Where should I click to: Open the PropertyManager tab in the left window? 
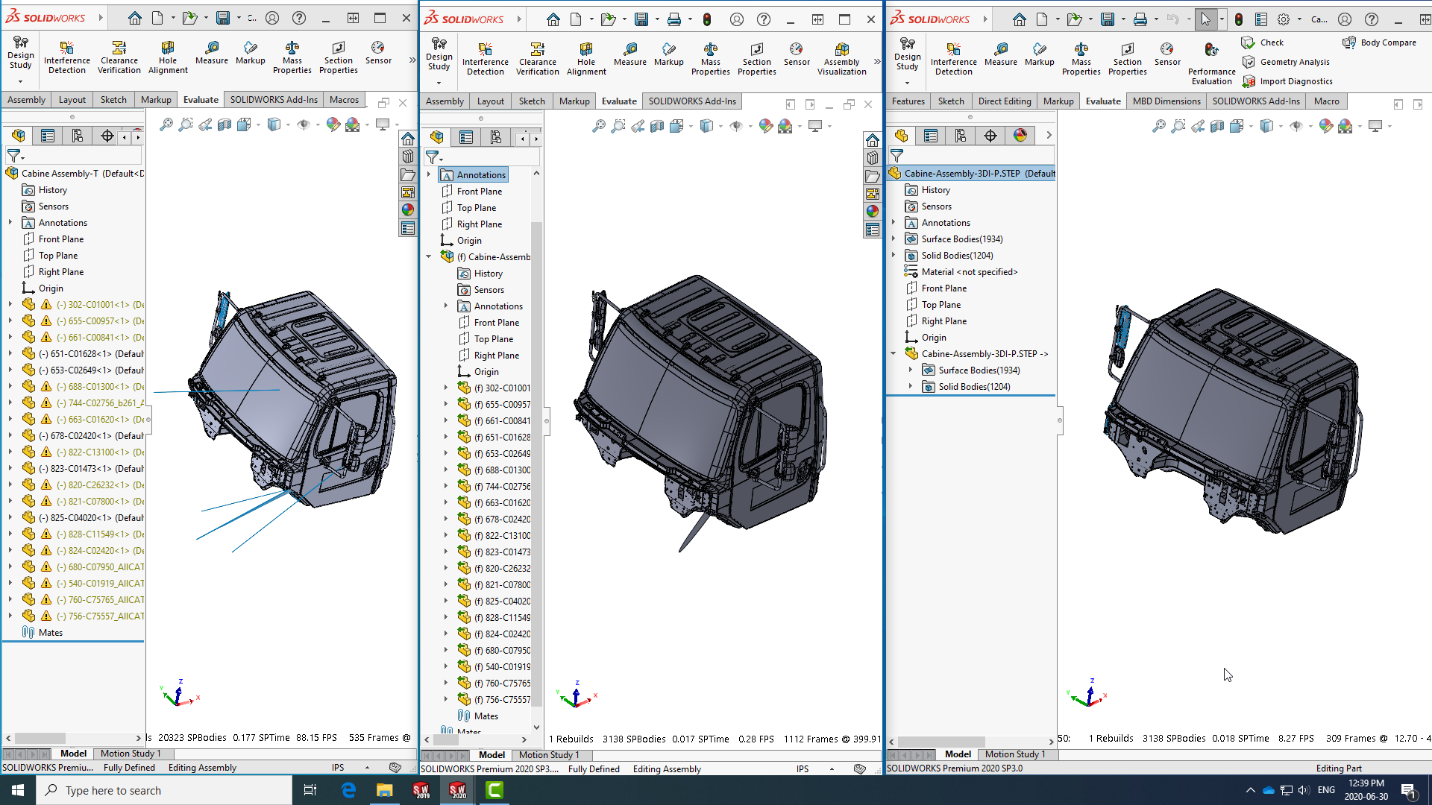47,136
